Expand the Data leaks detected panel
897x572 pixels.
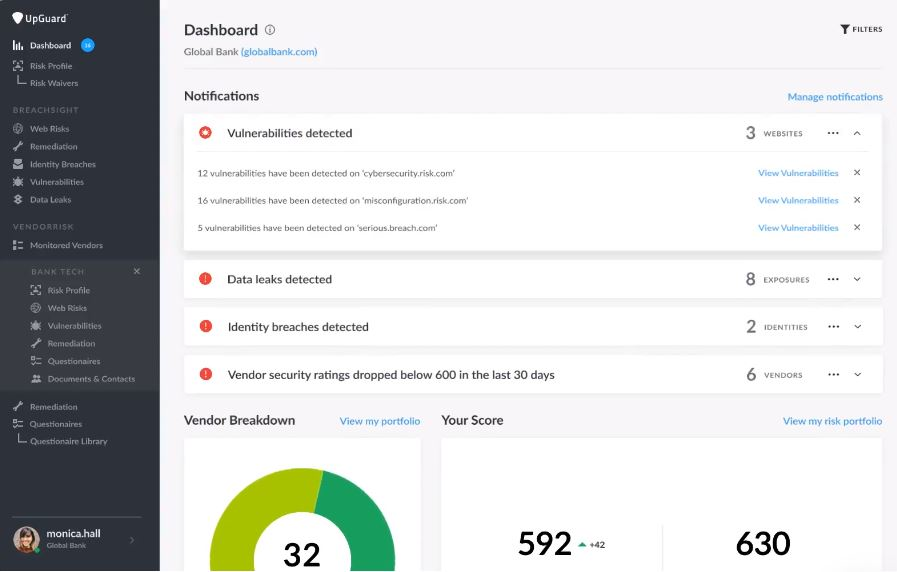[857, 279]
